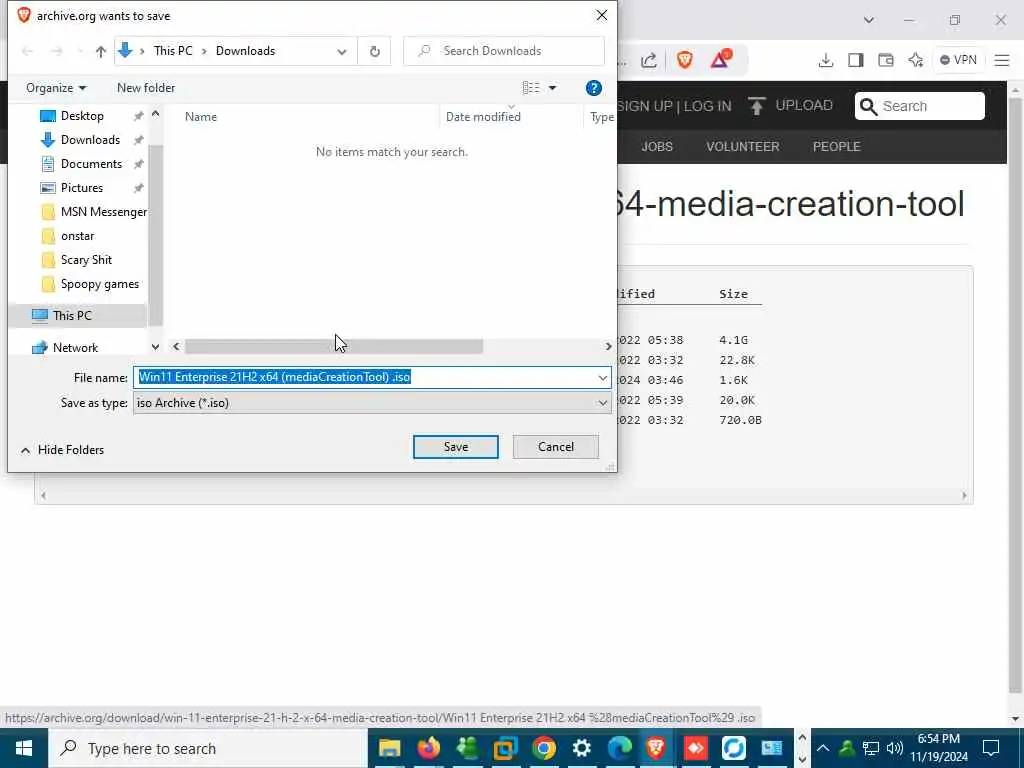Click the Windows Start button
Image resolution: width=1024 pixels, height=768 pixels.
[x=24, y=748]
